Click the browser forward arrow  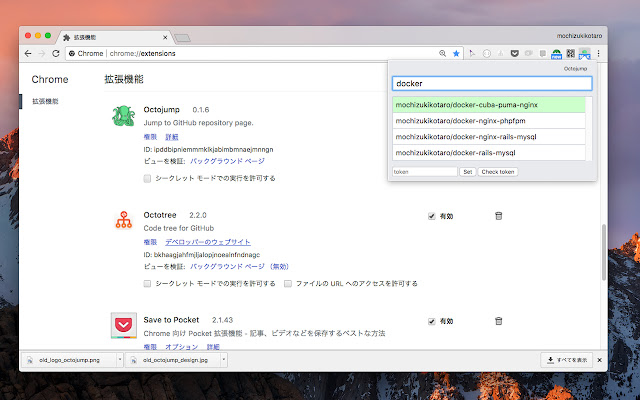[42, 53]
